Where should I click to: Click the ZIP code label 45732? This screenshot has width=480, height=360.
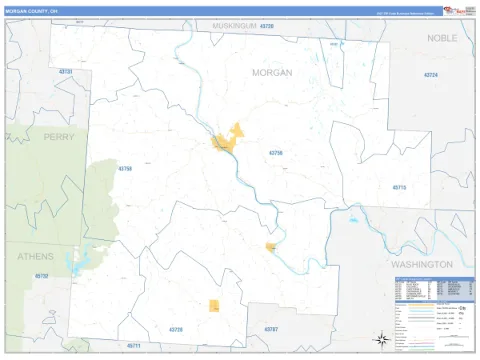coord(42,276)
